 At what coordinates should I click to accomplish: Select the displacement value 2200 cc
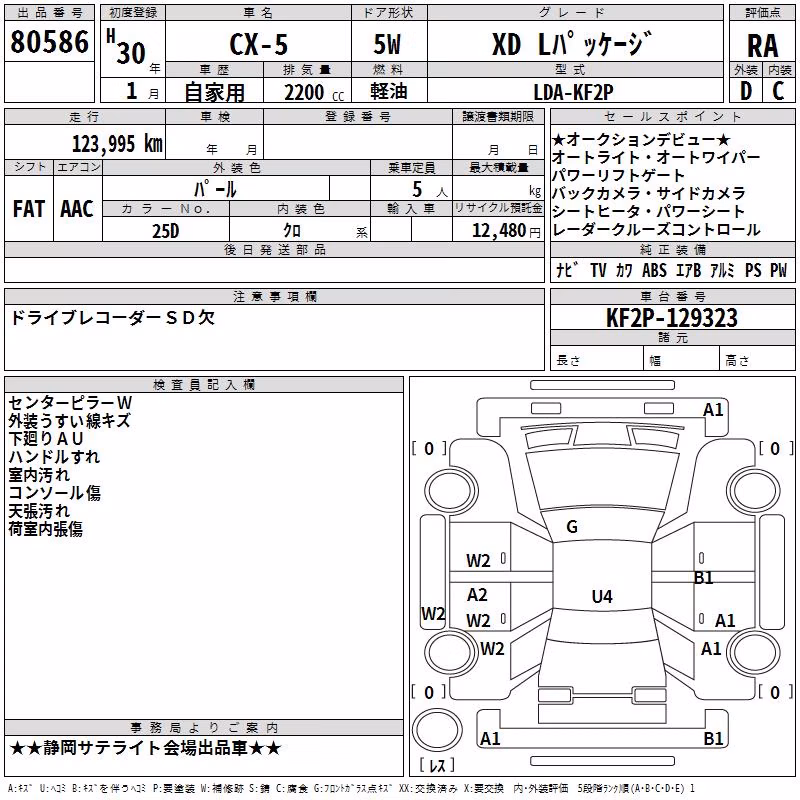pyautogui.click(x=314, y=93)
